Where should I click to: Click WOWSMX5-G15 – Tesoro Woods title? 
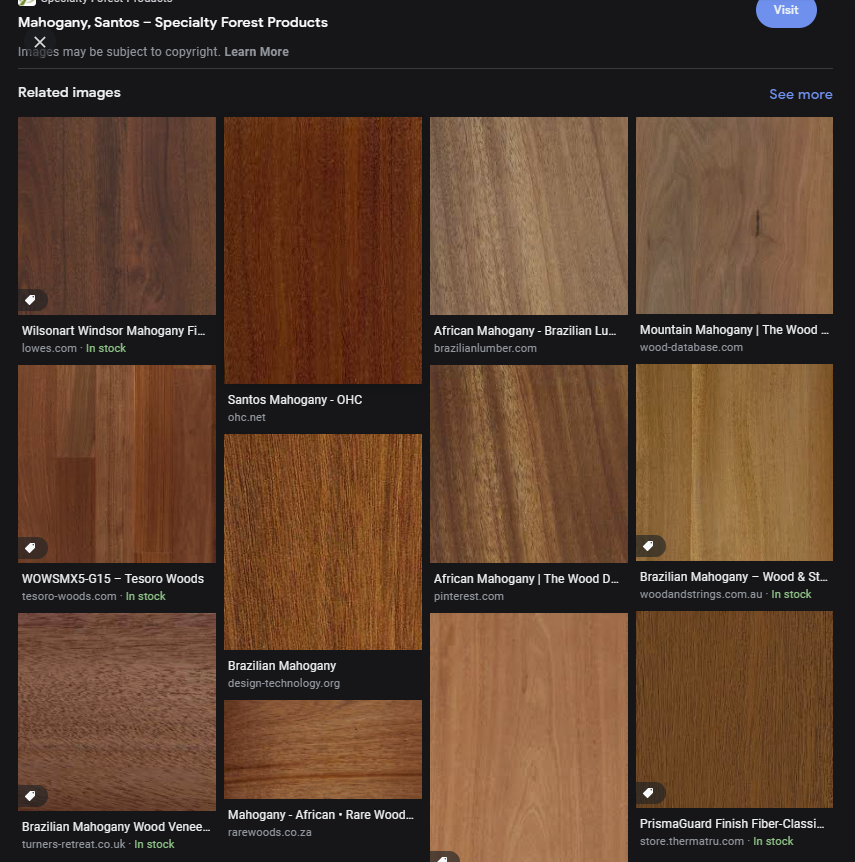[113, 579]
